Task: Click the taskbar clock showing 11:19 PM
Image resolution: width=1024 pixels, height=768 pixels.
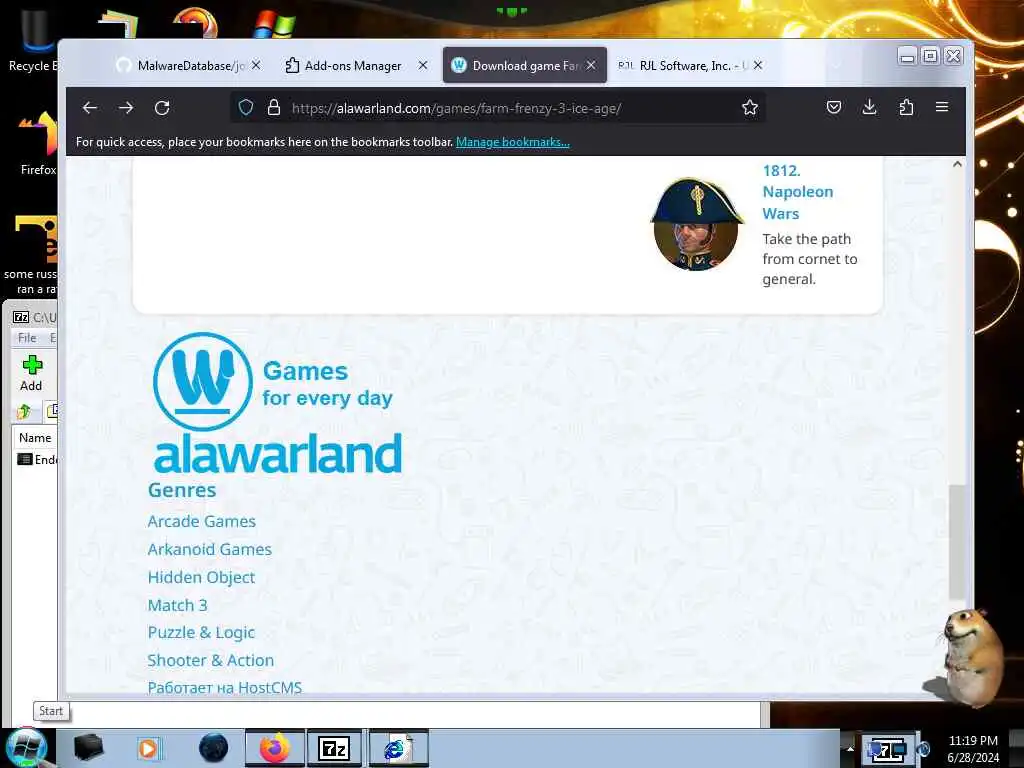Action: [973, 749]
